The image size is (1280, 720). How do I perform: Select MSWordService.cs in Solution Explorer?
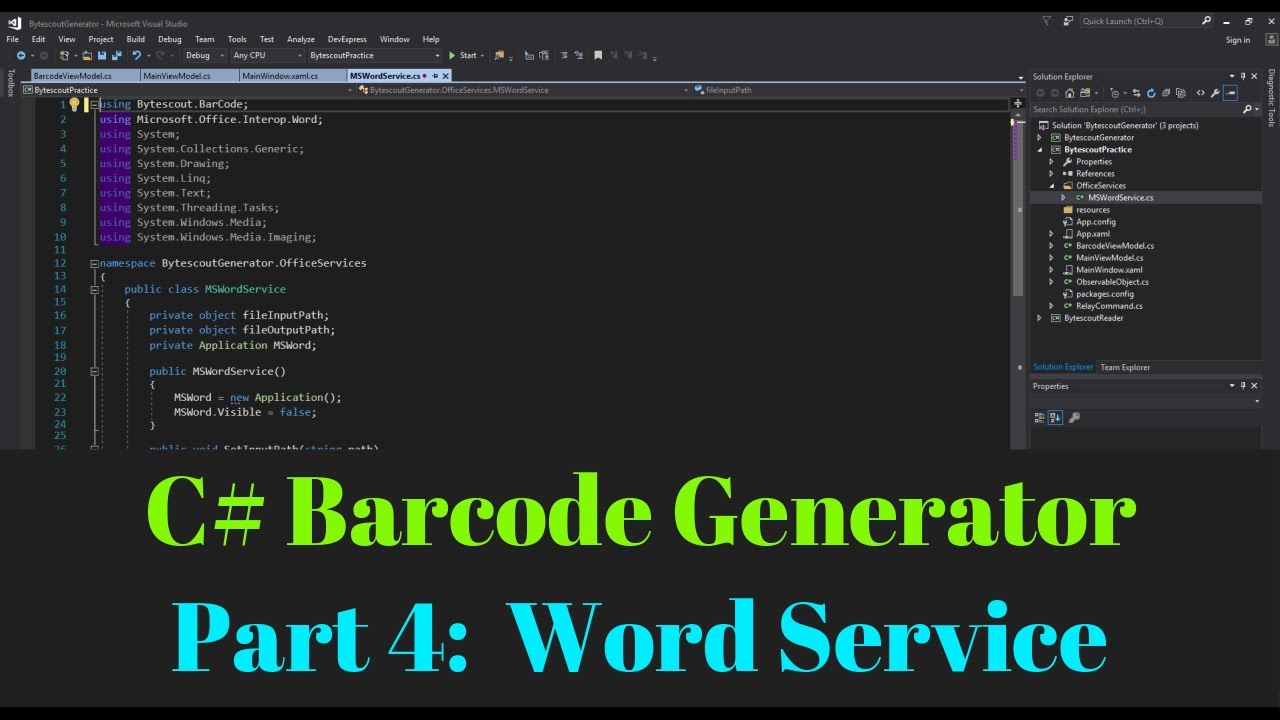point(1120,197)
